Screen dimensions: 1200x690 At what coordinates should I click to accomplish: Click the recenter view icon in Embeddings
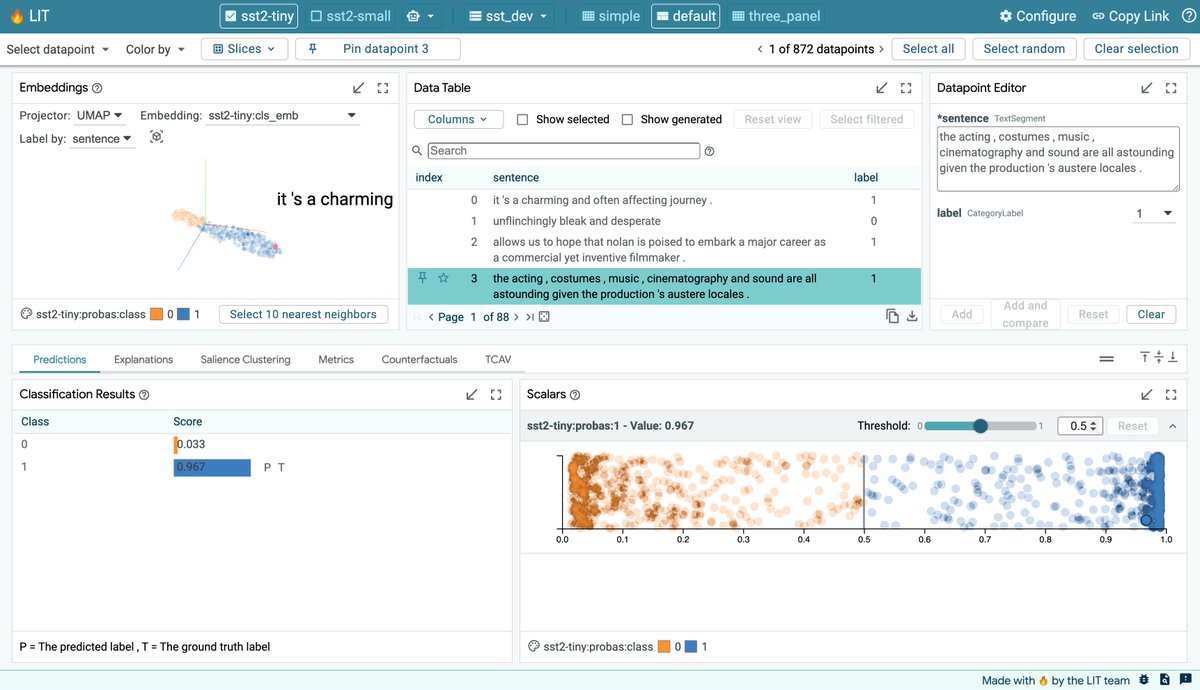coord(156,137)
